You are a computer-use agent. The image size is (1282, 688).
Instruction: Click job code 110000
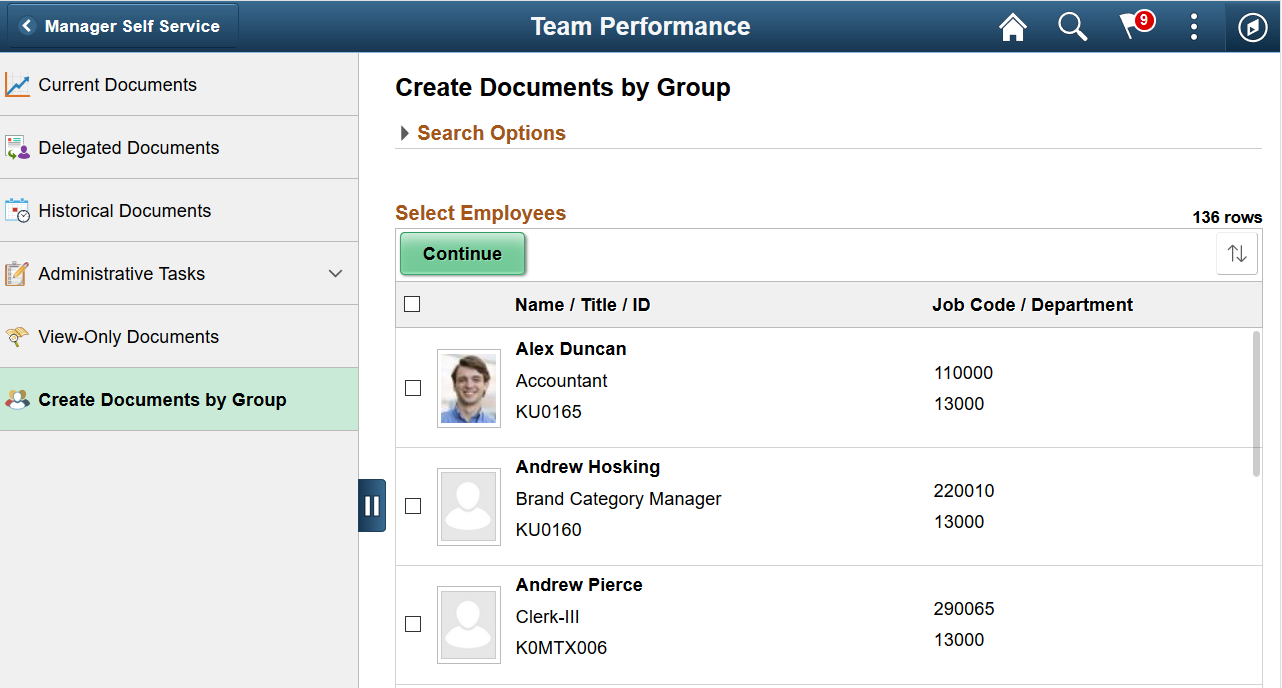(964, 373)
